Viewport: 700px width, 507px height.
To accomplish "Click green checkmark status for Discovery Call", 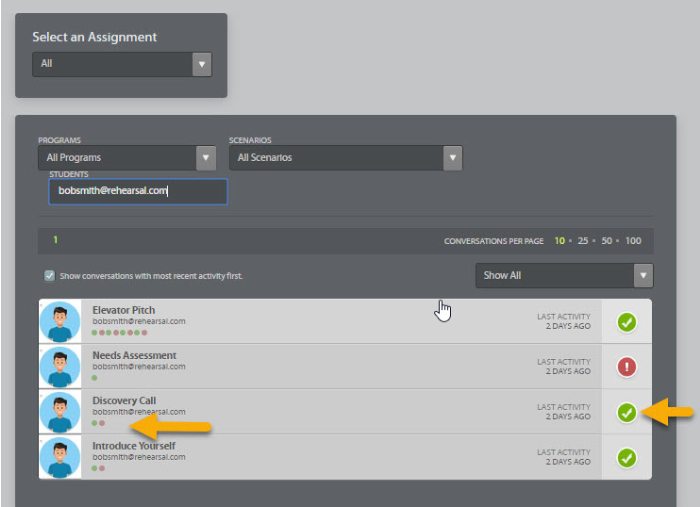I will coord(626,412).
